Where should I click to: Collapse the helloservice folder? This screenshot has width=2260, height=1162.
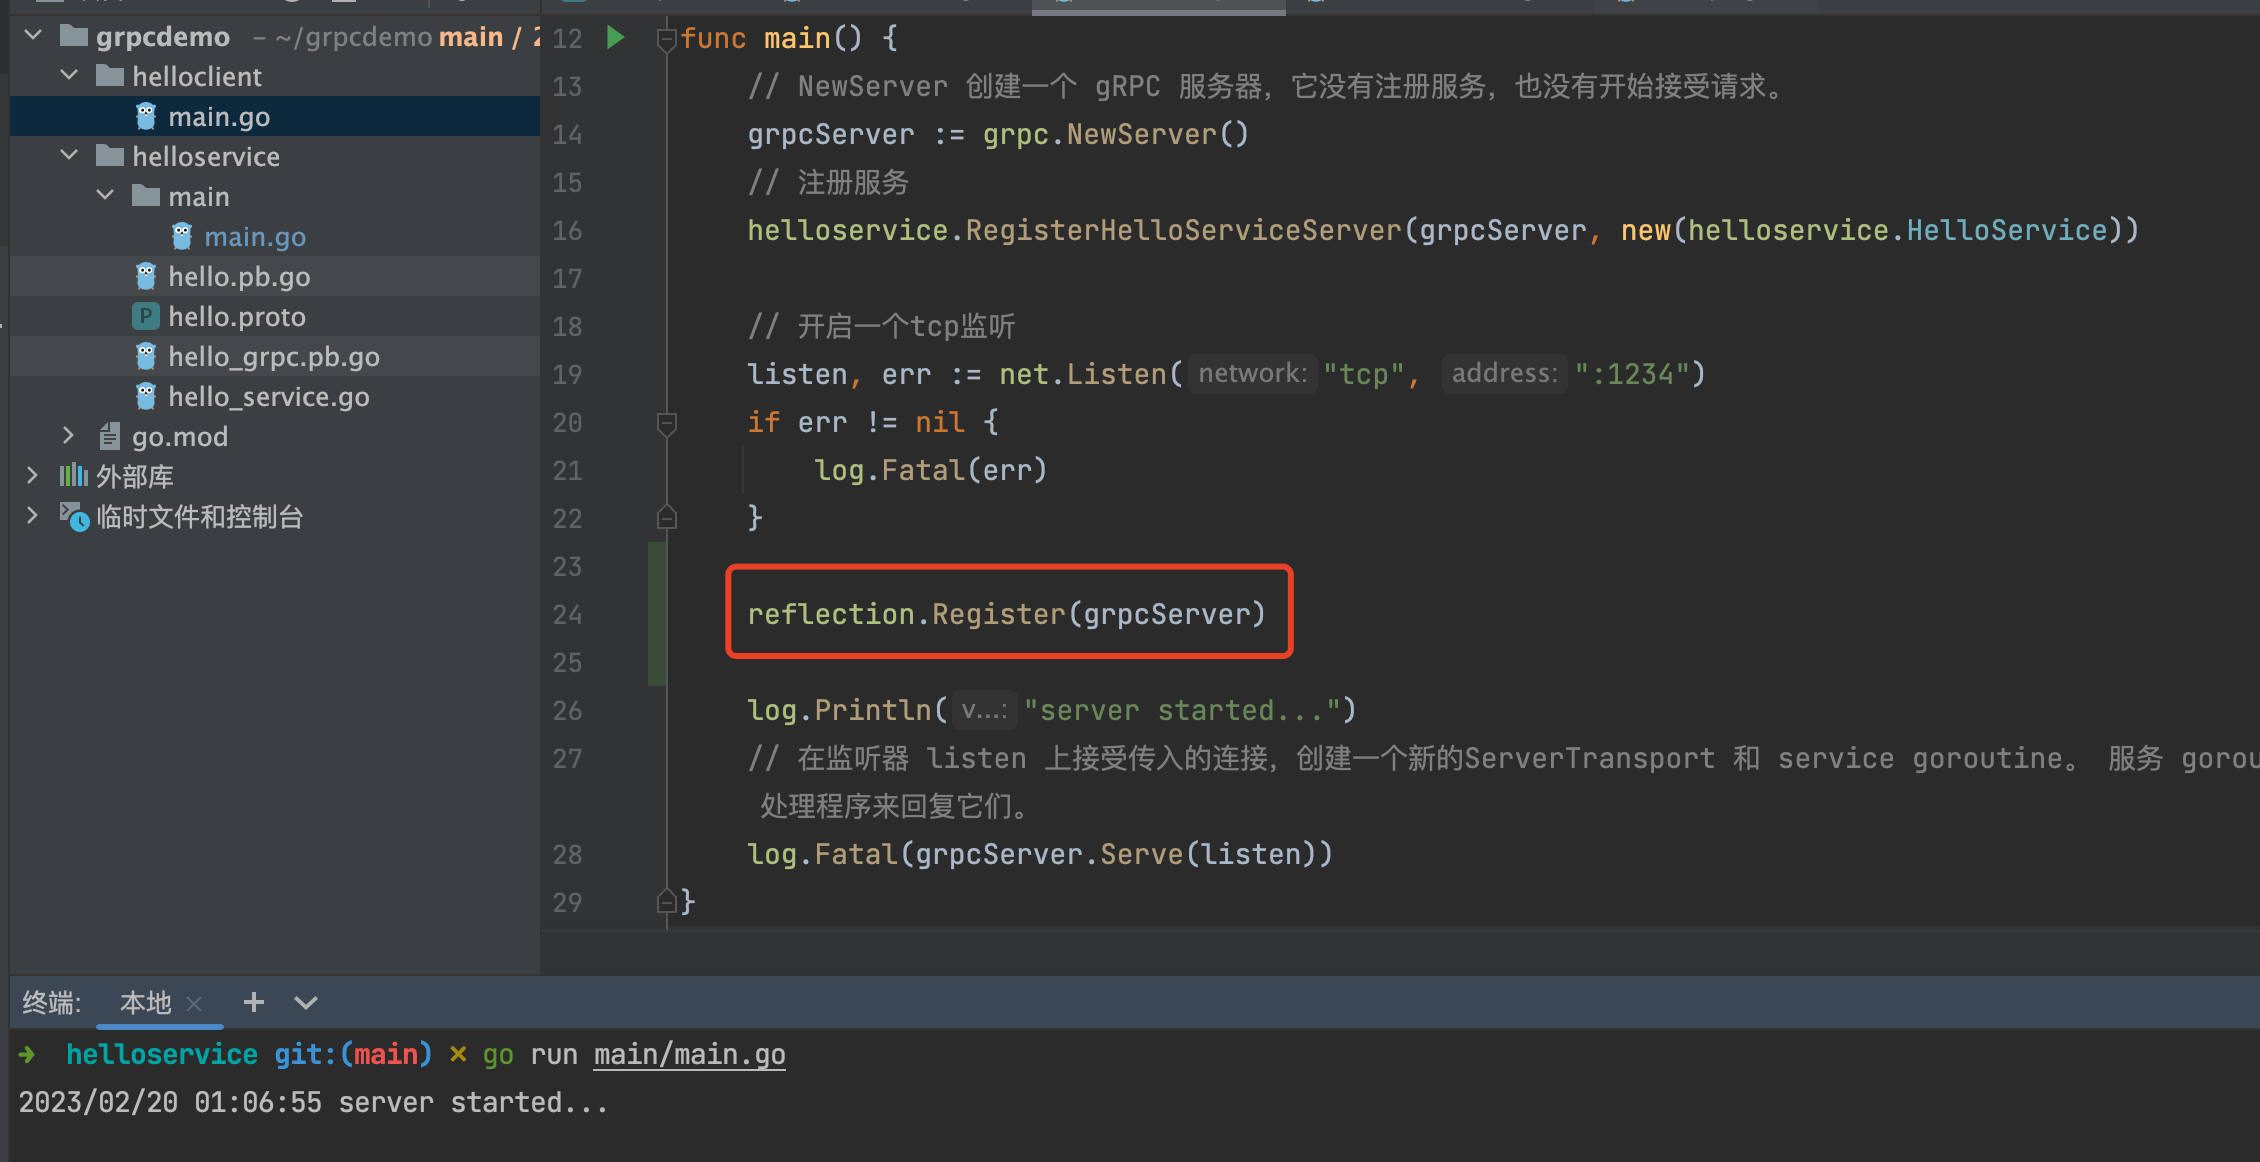pyautogui.click(x=68, y=155)
